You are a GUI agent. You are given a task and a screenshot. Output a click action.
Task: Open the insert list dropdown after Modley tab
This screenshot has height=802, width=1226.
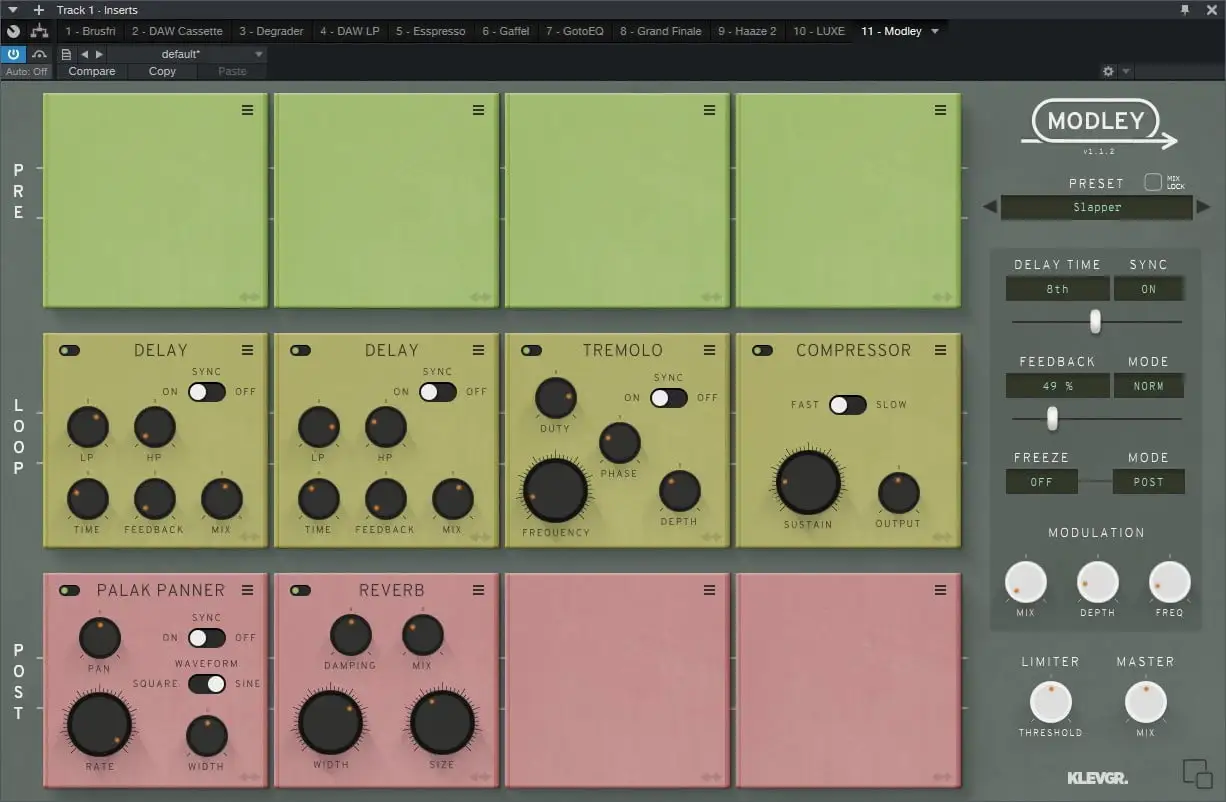[935, 31]
